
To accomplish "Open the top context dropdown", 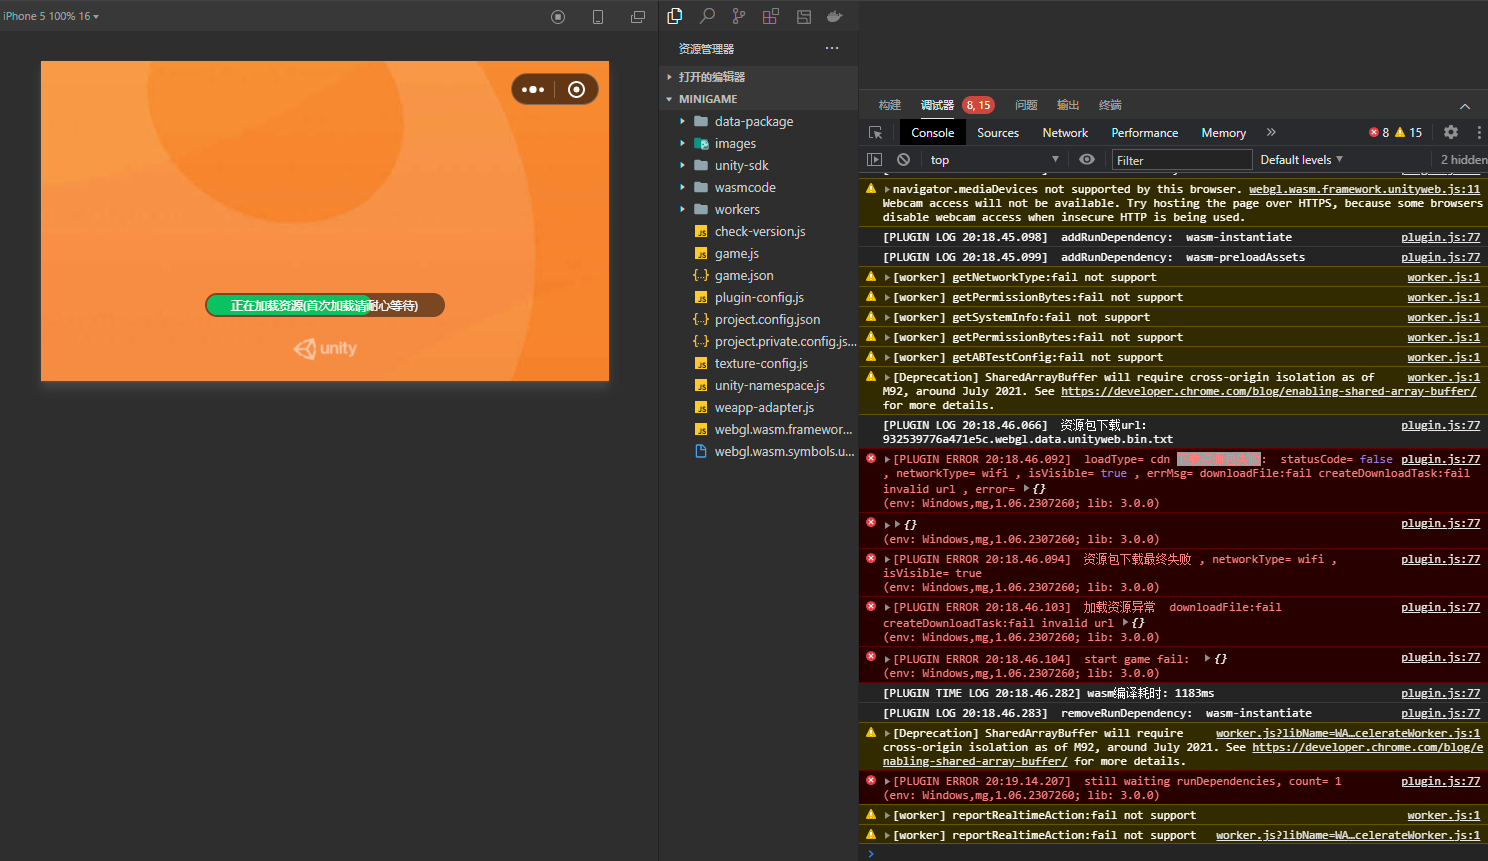I will click(994, 160).
